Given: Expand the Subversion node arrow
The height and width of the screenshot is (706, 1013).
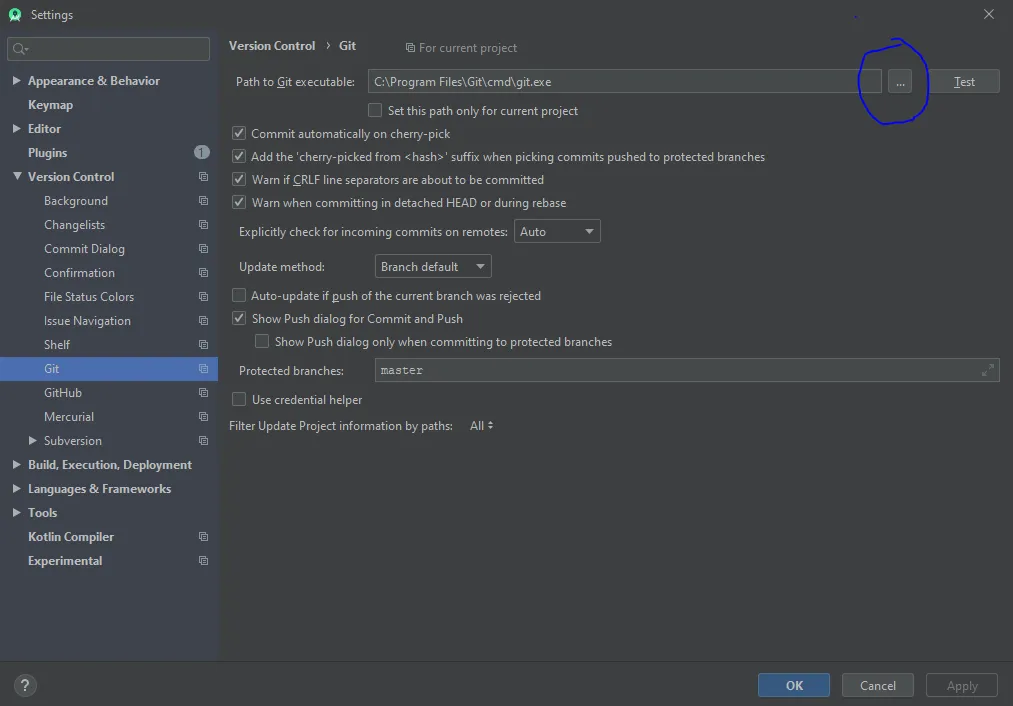Looking at the screenshot, I should (32, 441).
